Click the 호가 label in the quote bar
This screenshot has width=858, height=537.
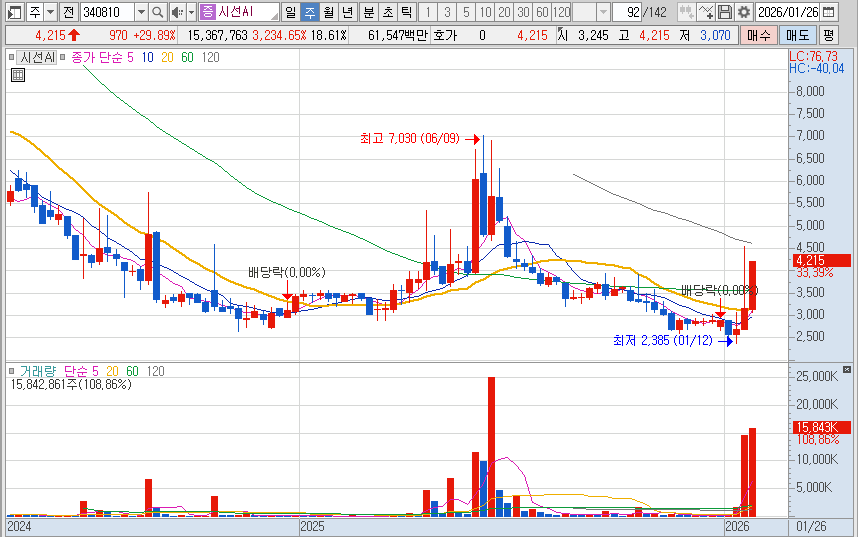(444, 36)
